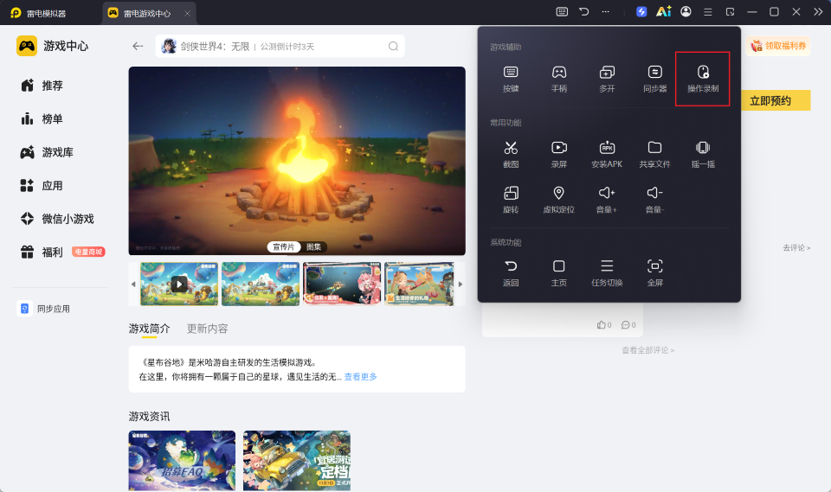Click the 返回 back system function

pos(510,273)
